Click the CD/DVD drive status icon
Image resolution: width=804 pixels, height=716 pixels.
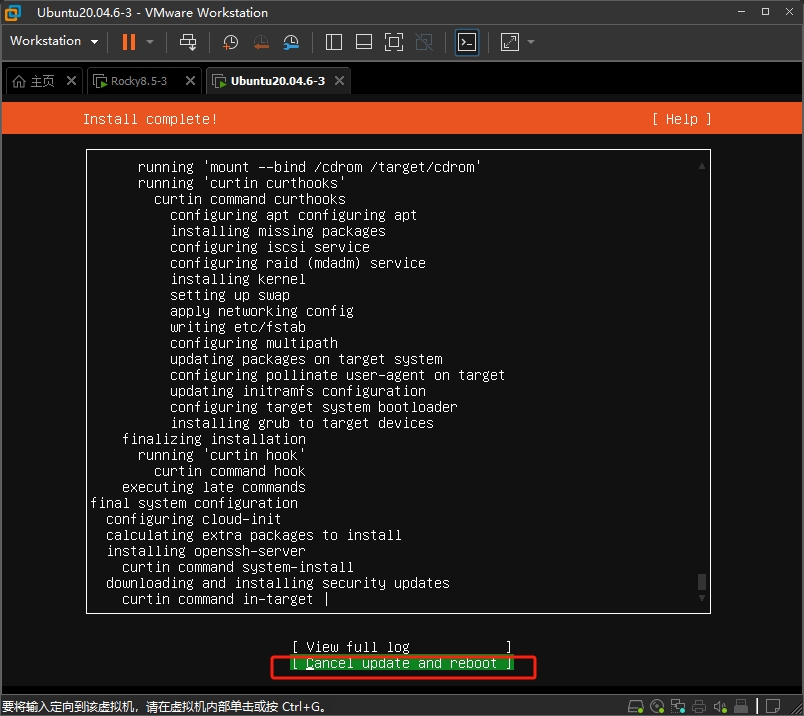(657, 706)
